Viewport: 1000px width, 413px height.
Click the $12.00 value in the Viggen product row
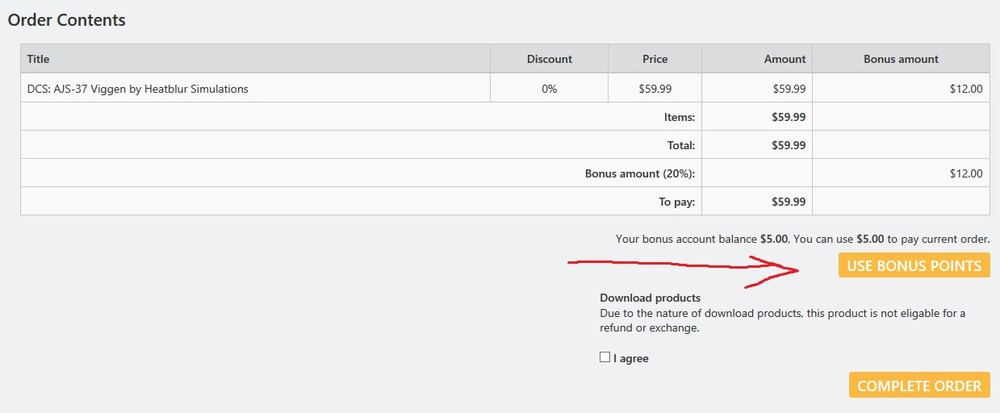[966, 89]
